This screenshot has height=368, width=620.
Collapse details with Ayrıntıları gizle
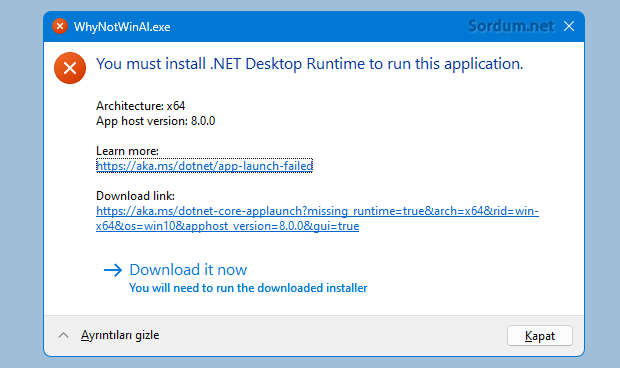120,335
